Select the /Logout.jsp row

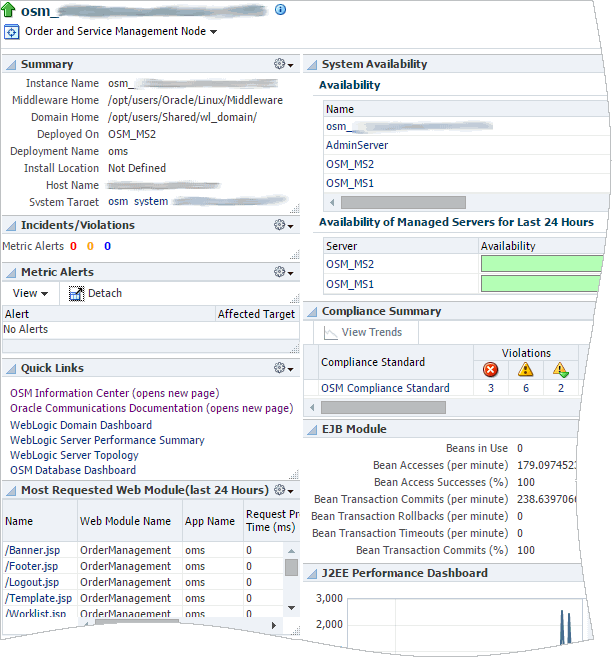(144, 582)
